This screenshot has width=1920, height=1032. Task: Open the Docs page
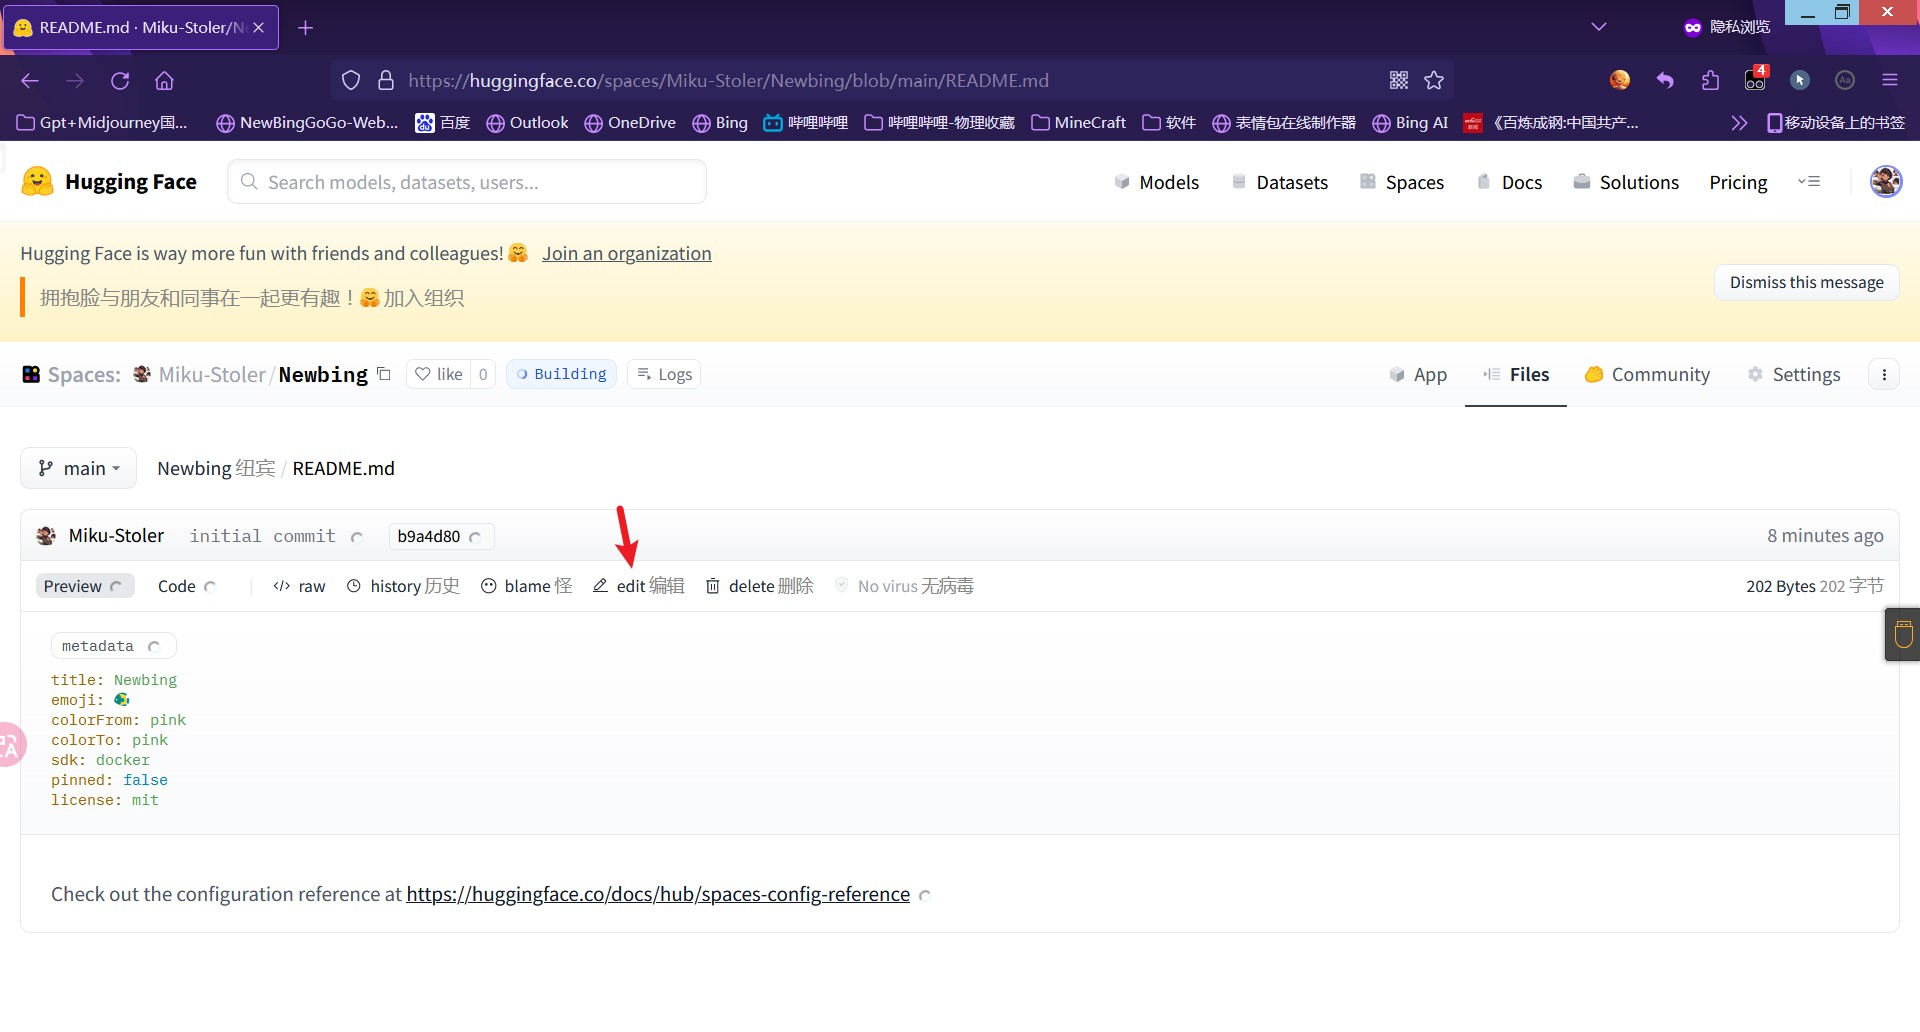tap(1510, 182)
